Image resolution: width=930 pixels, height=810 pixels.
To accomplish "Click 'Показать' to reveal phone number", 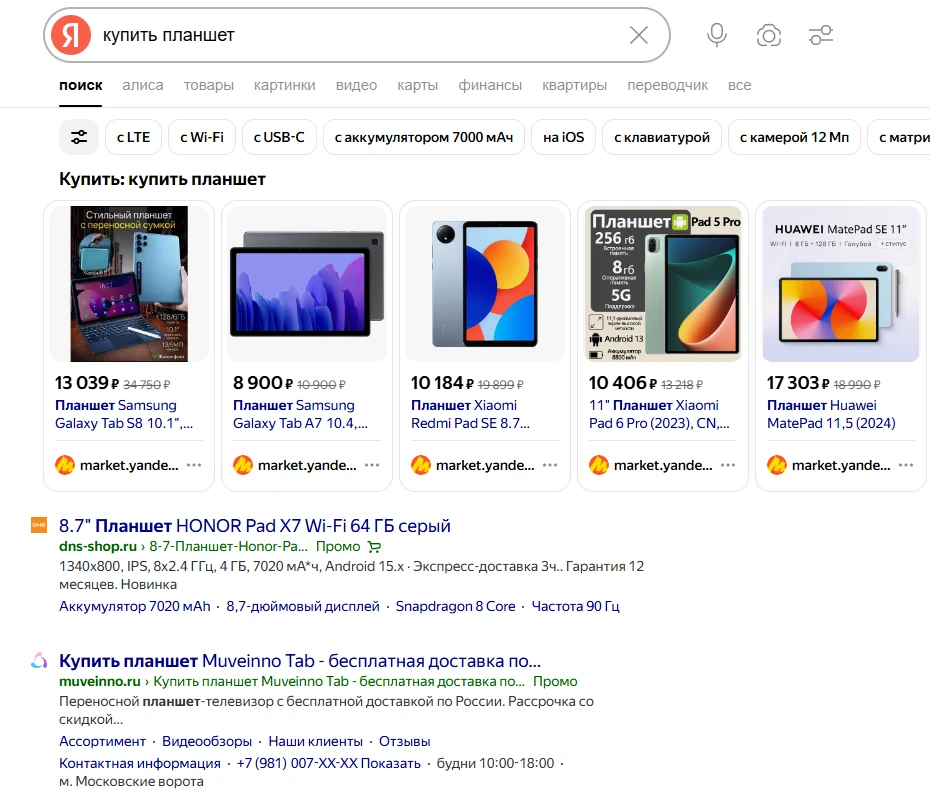I will [x=391, y=763].
